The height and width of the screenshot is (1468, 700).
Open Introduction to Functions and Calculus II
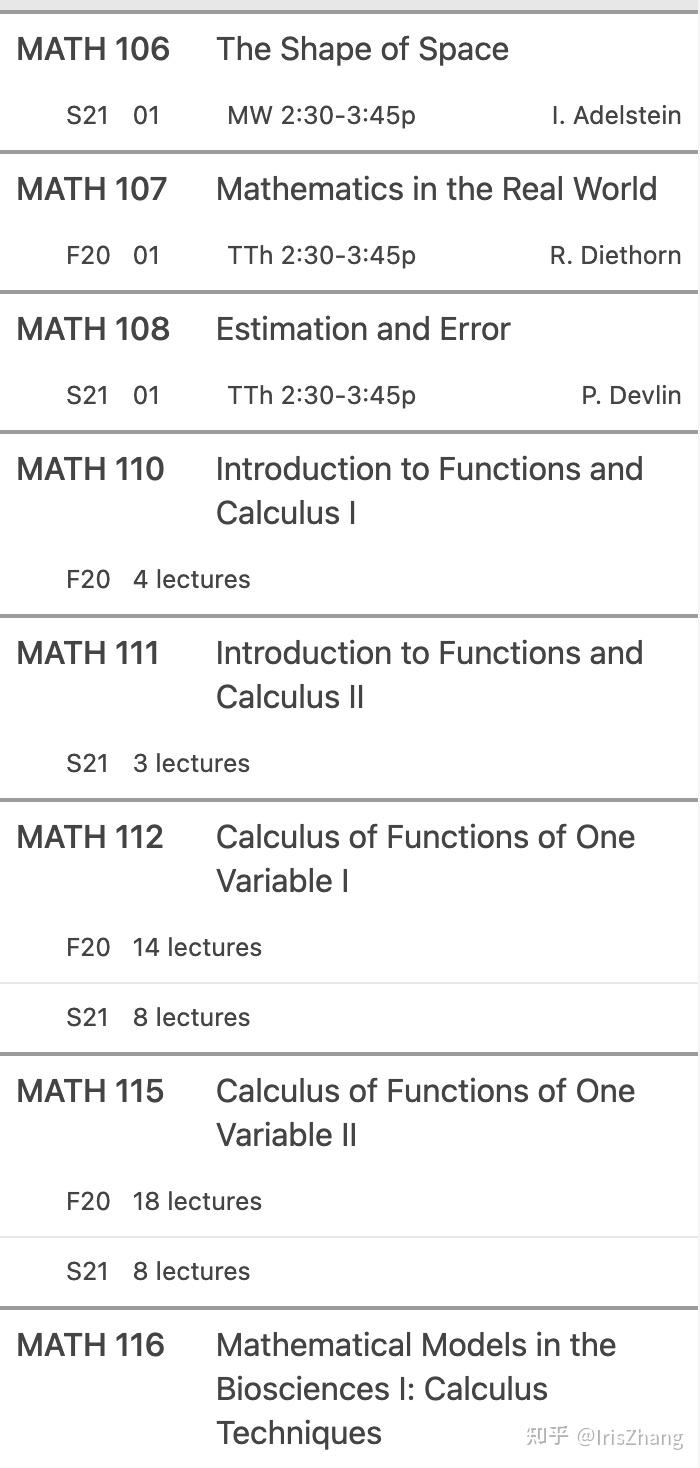[x=429, y=674]
